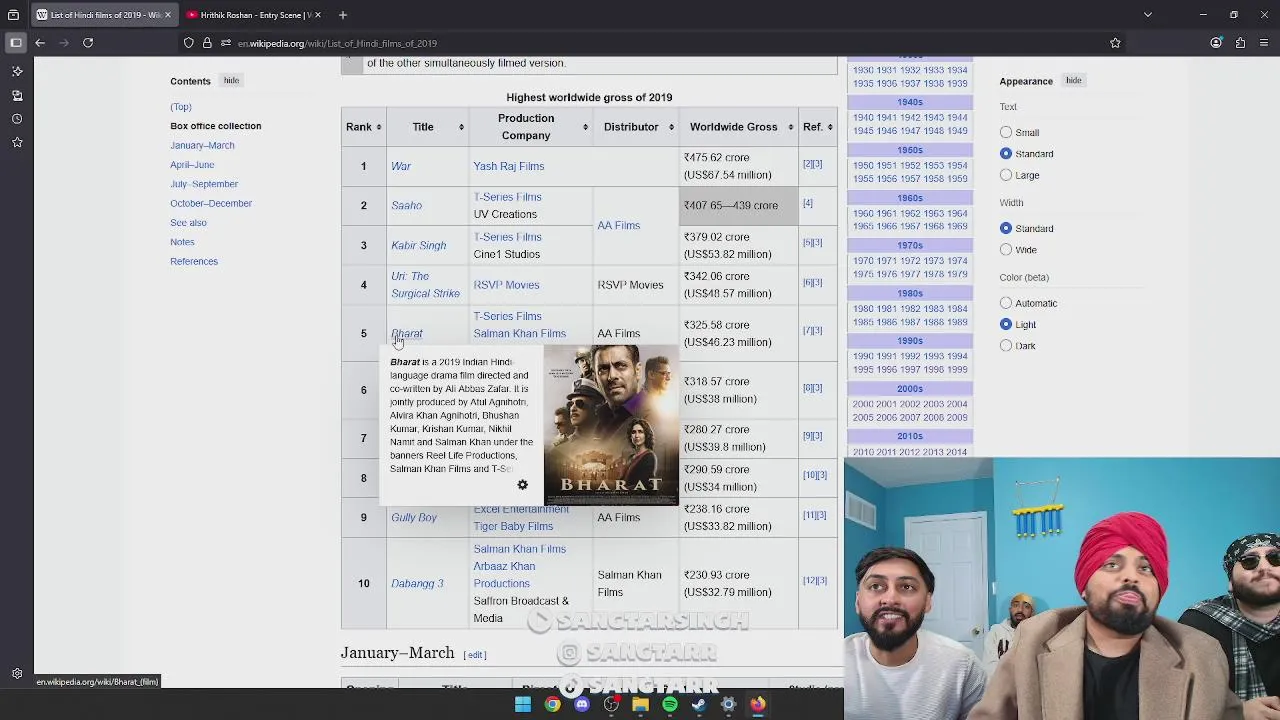1280x720 pixels.
Task: Open Steam from the taskbar
Action: (x=699, y=704)
